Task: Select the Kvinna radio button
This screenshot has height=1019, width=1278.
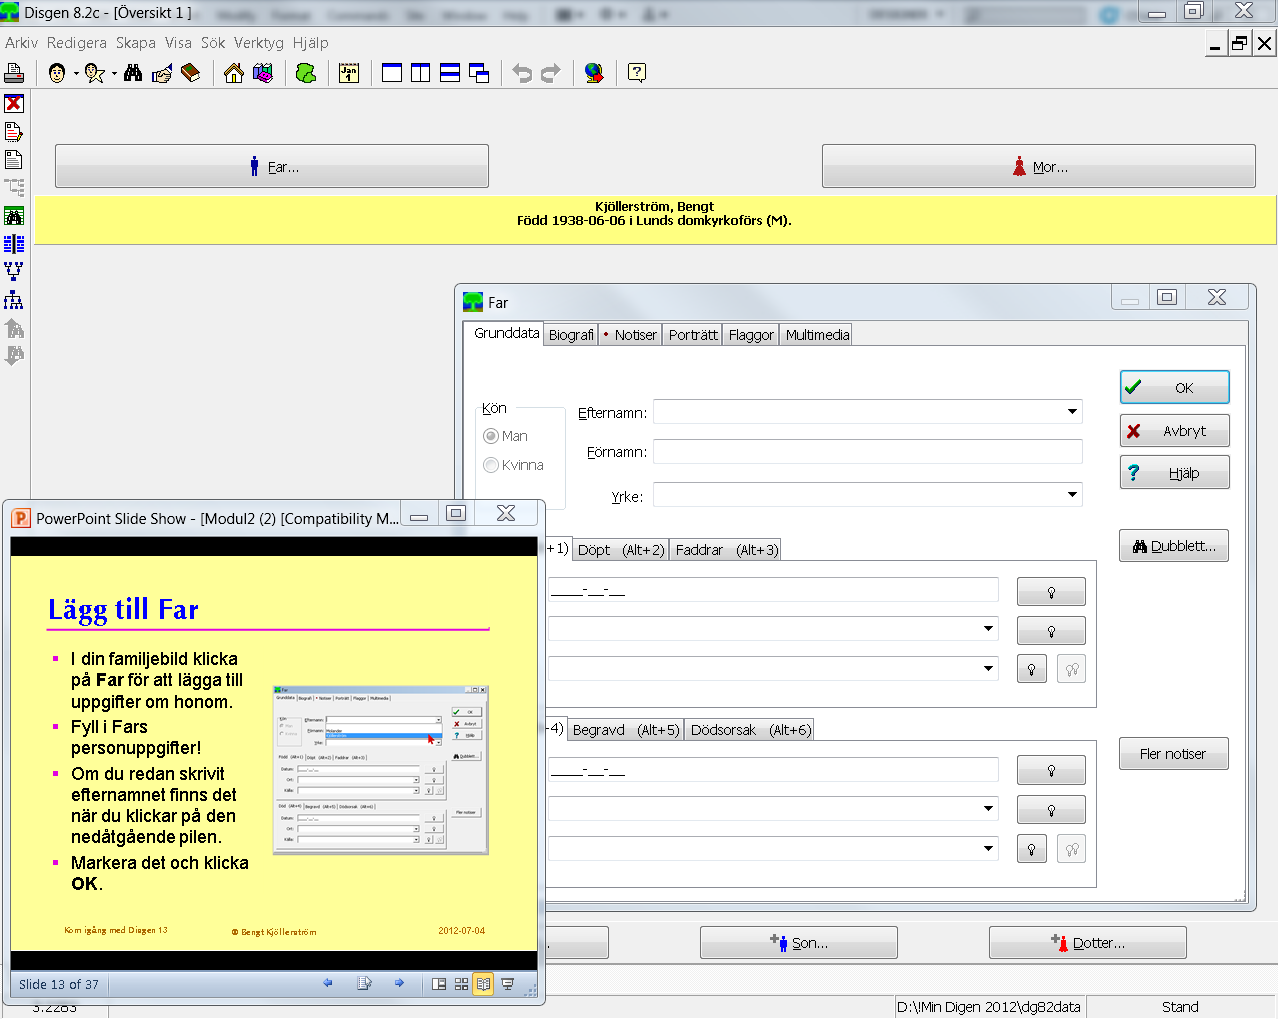Action: tap(491, 465)
